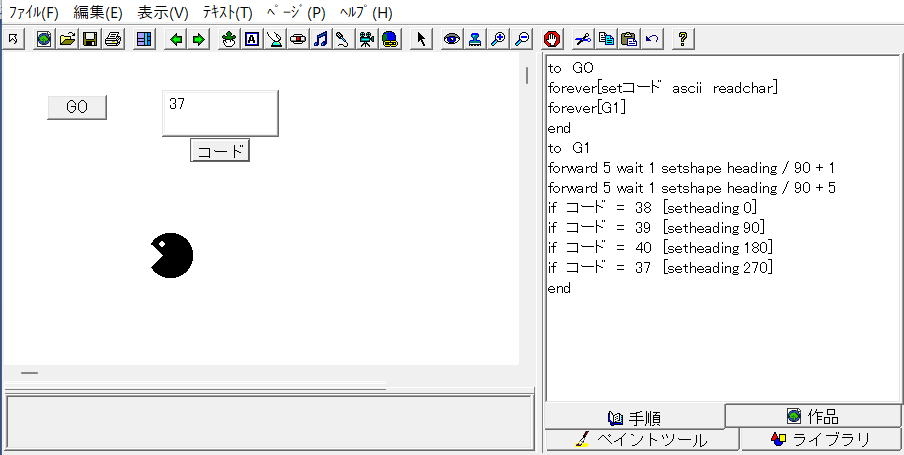Click the Pac-Man turtle shape

[171, 255]
